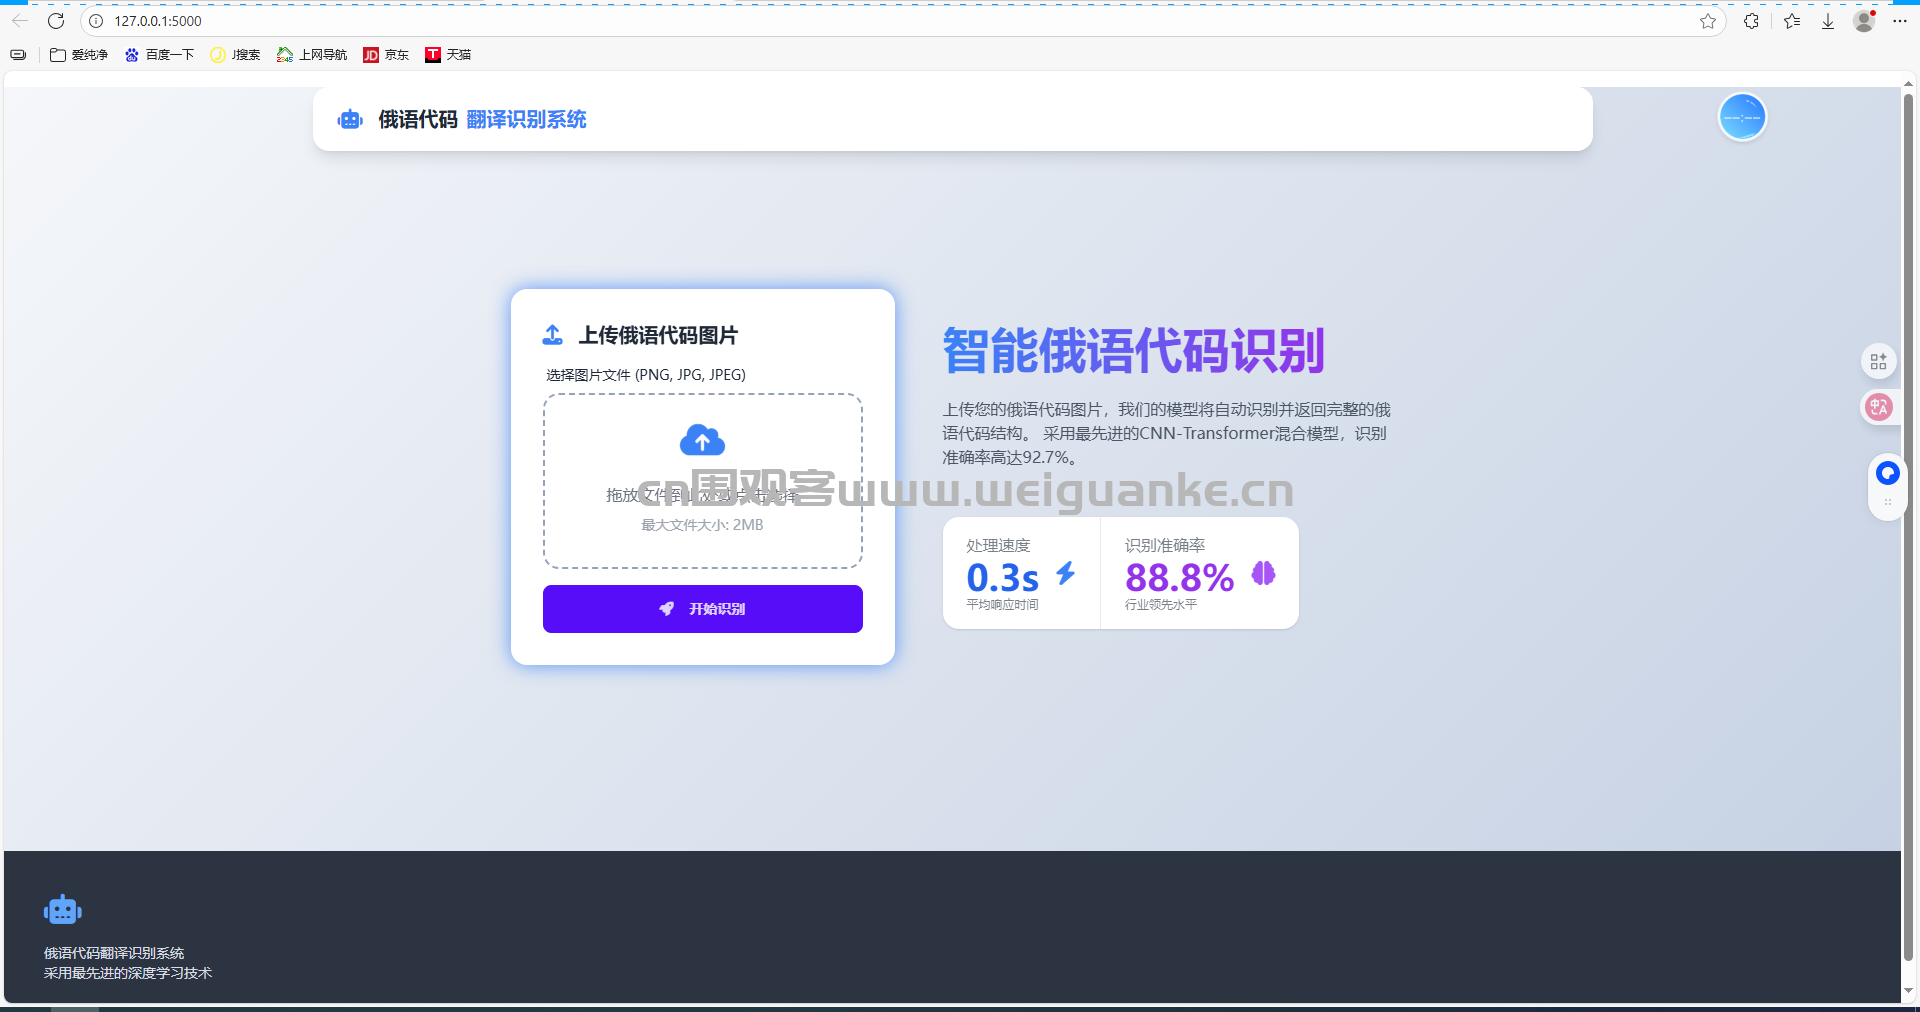This screenshot has width=1920, height=1012.
Task: Open the 百度一下 bookmark
Action: pos(160,55)
